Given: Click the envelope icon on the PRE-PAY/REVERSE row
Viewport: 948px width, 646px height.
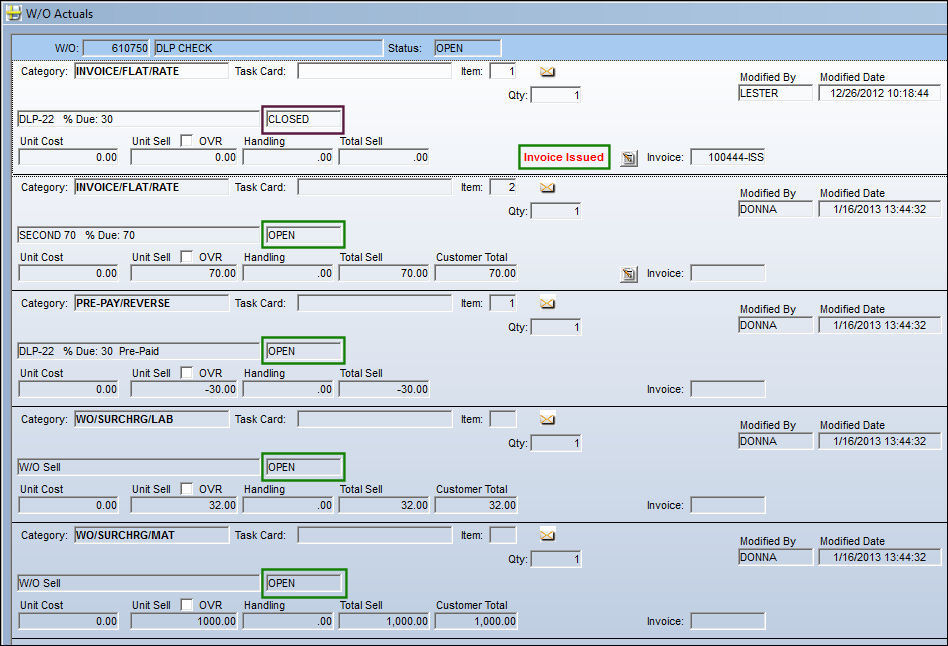Looking at the screenshot, I should (547, 304).
